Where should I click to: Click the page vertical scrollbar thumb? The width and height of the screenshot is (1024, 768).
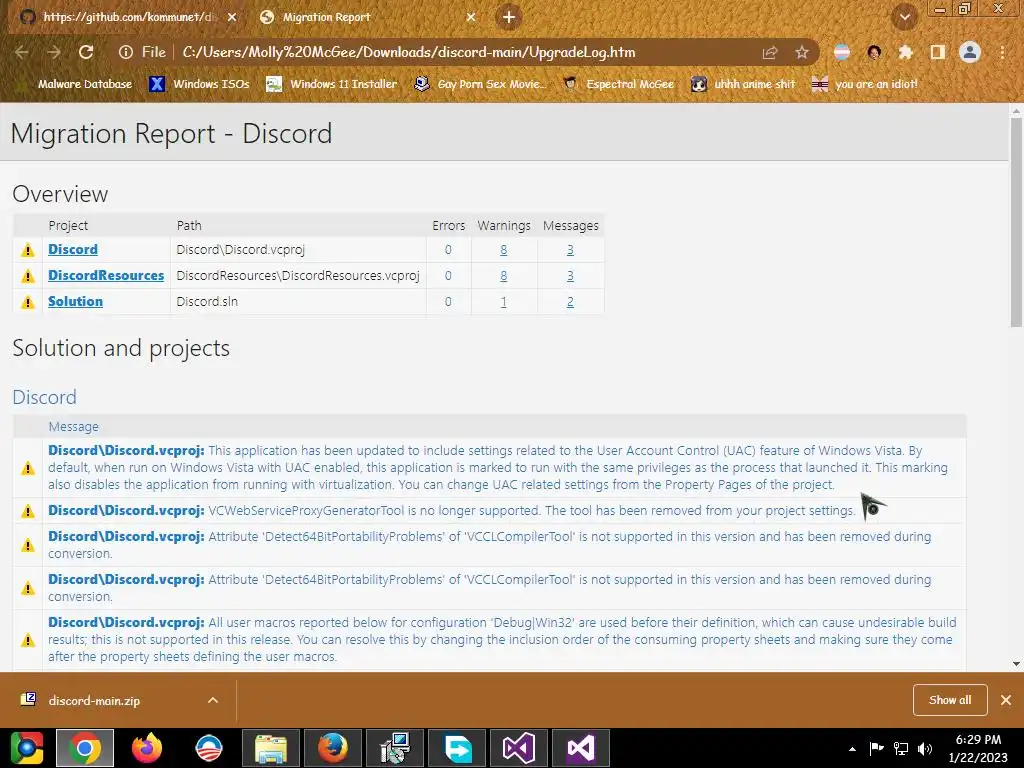coord(1016,222)
